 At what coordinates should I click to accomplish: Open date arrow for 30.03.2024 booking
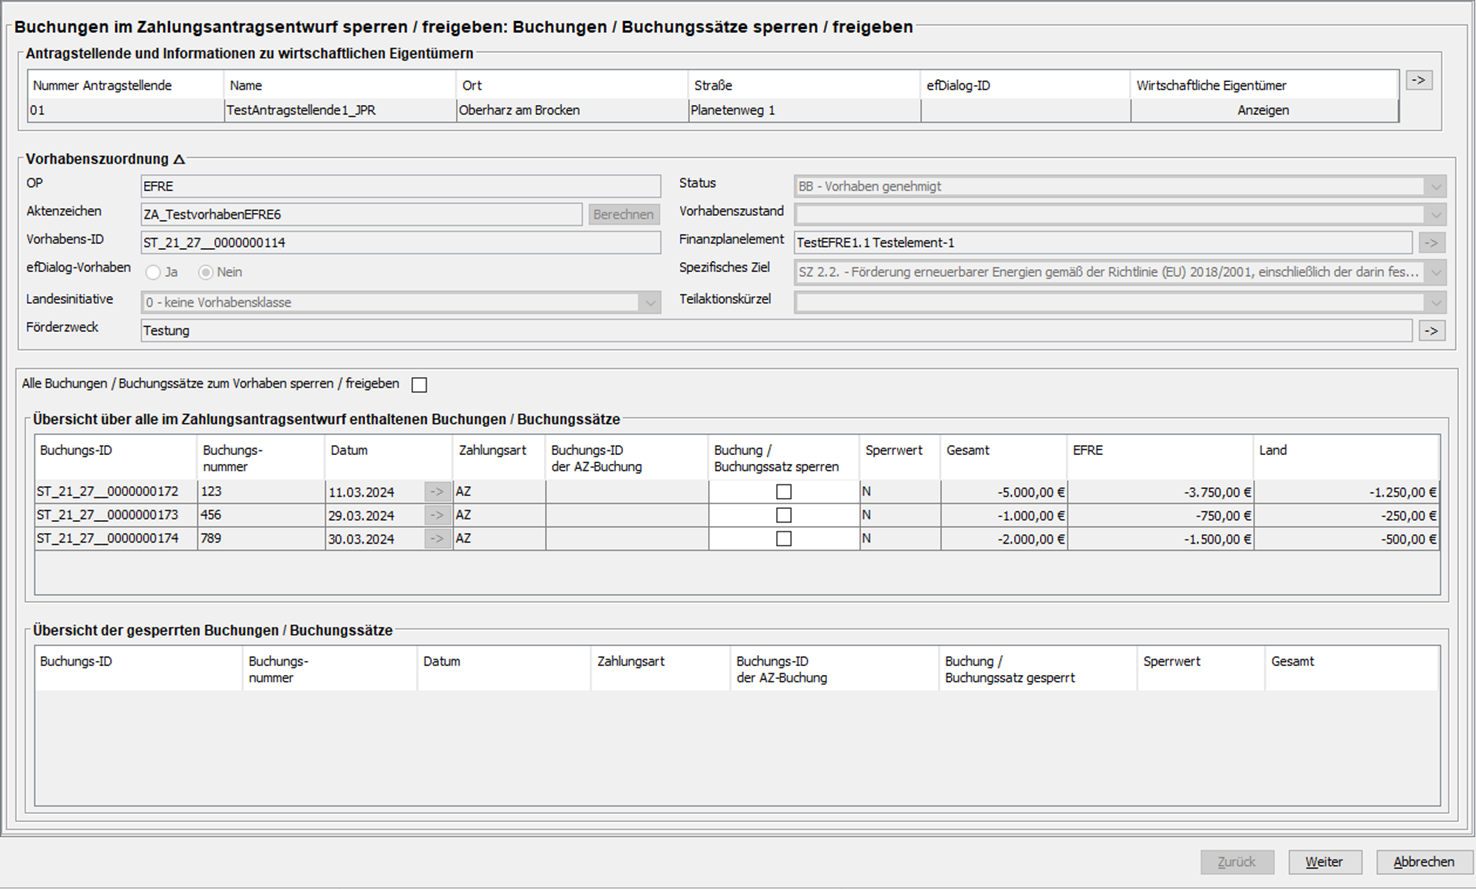click(x=437, y=538)
